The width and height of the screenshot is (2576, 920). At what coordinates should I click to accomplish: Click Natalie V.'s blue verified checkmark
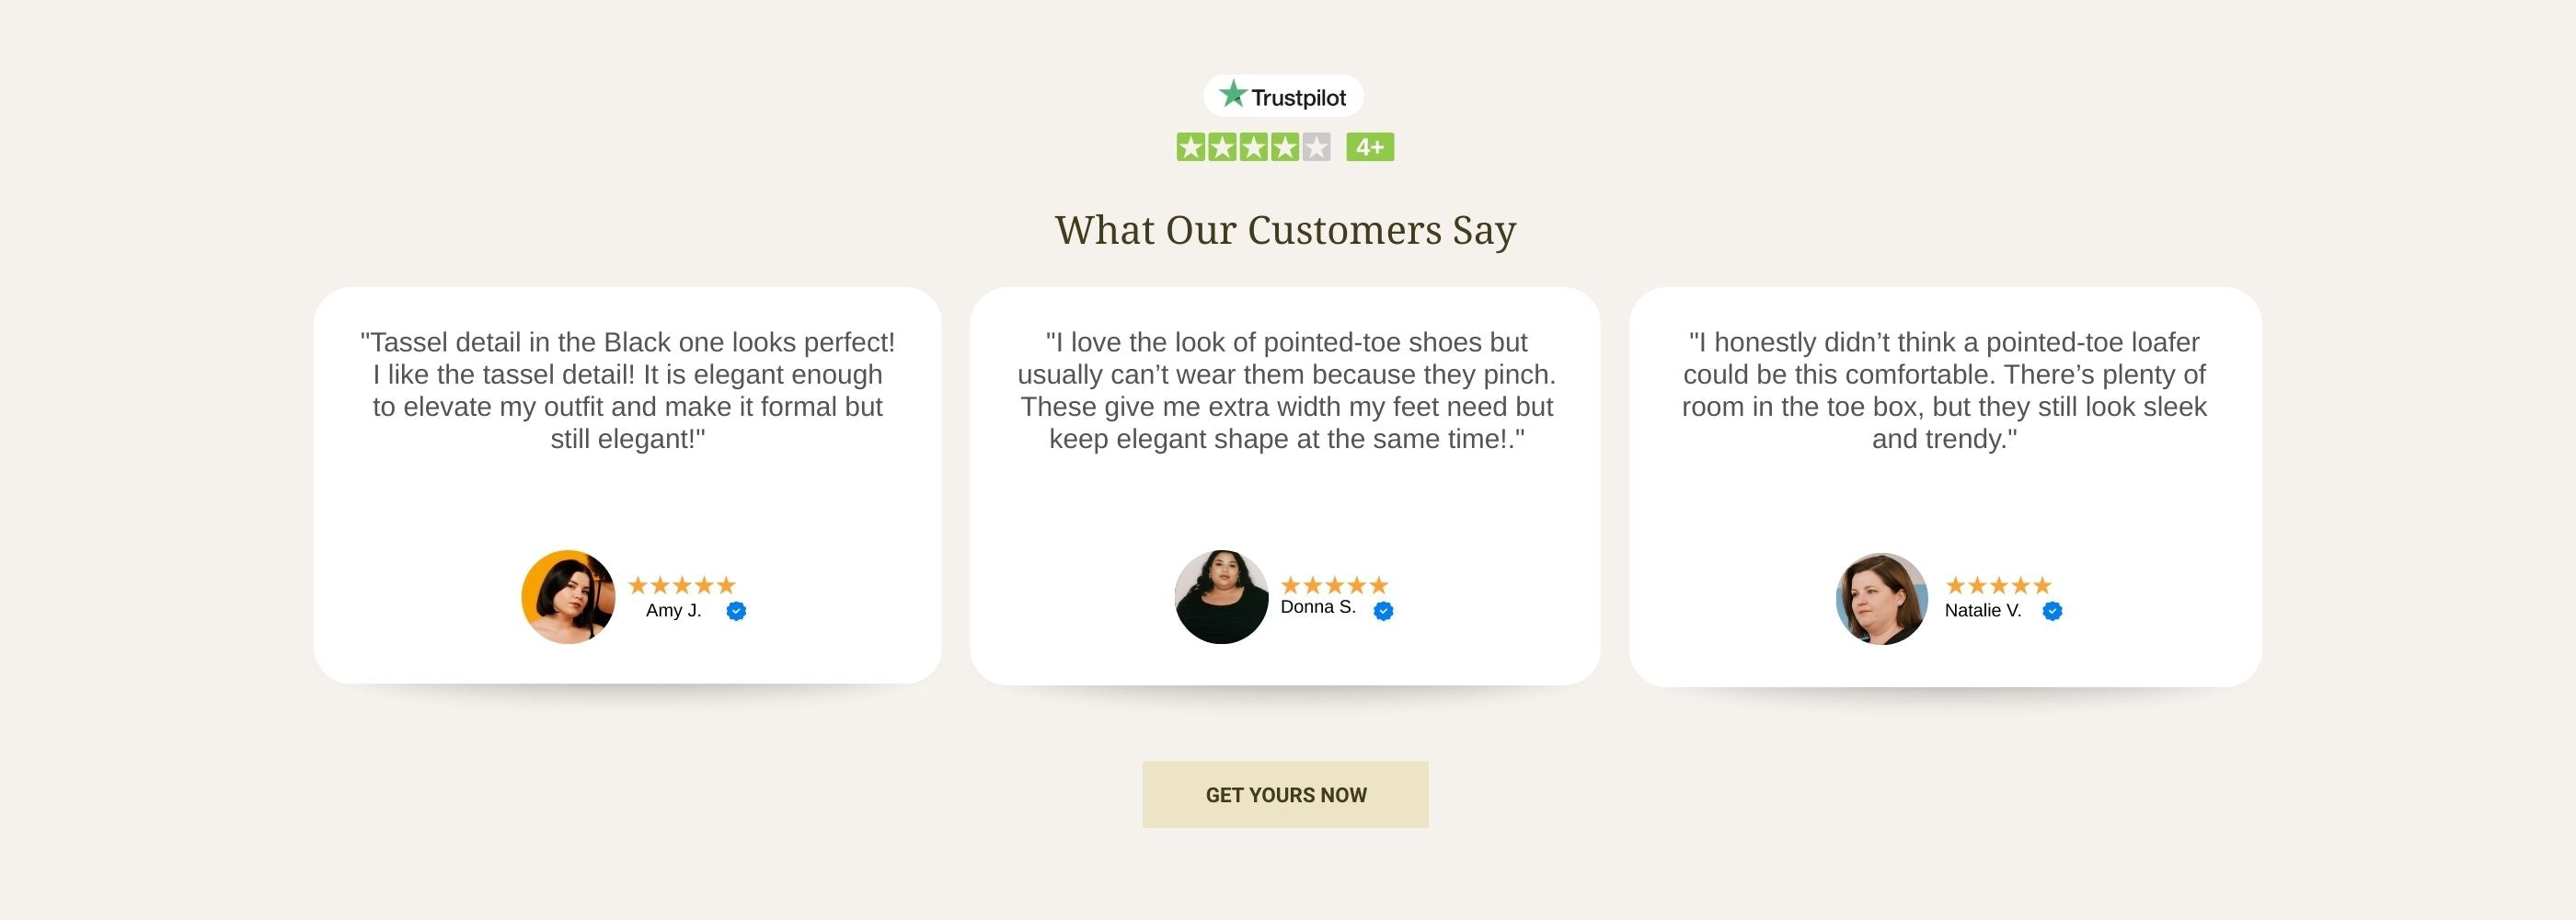[x=2052, y=611]
